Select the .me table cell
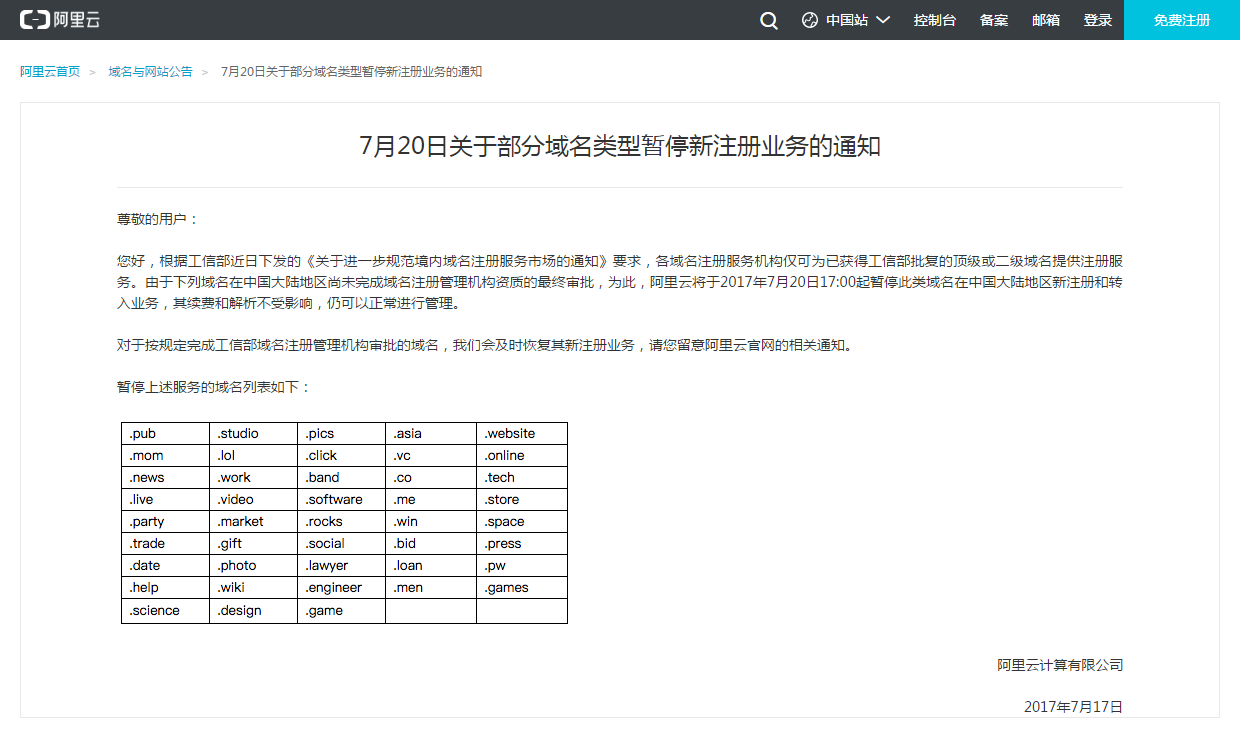 (431, 500)
